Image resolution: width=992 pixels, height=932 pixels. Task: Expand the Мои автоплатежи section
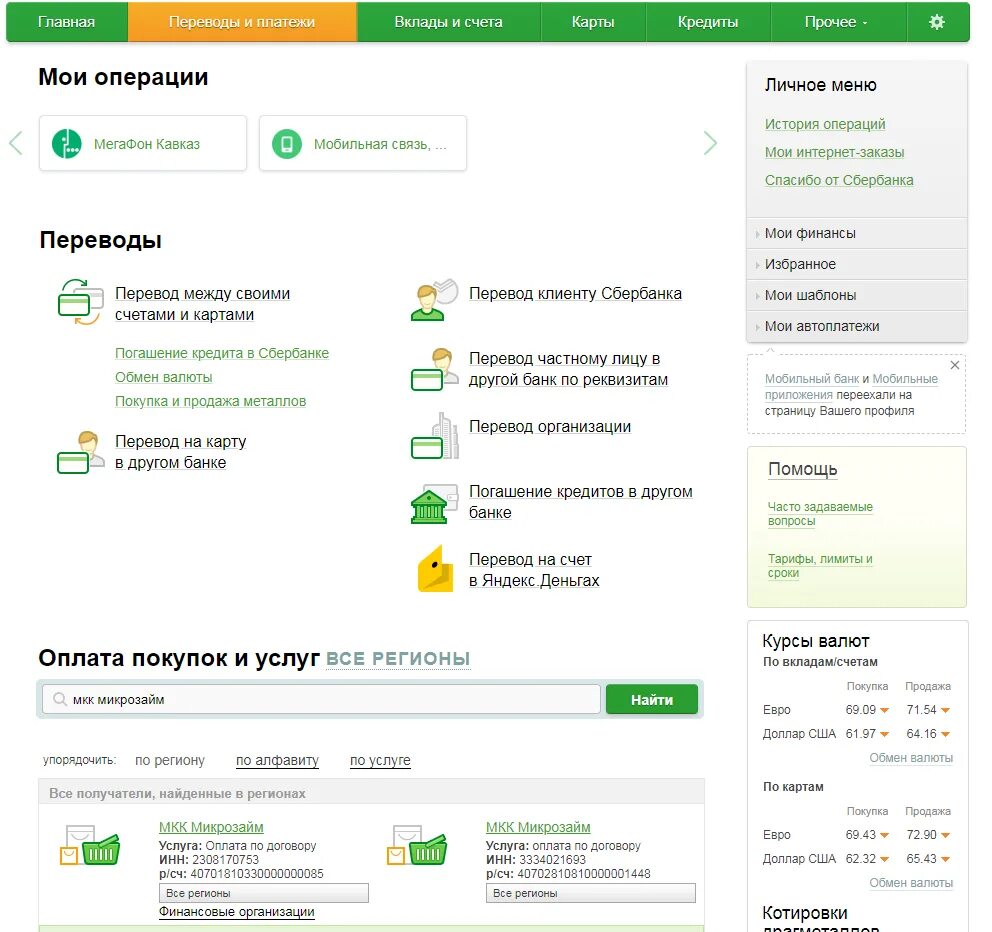click(x=857, y=326)
